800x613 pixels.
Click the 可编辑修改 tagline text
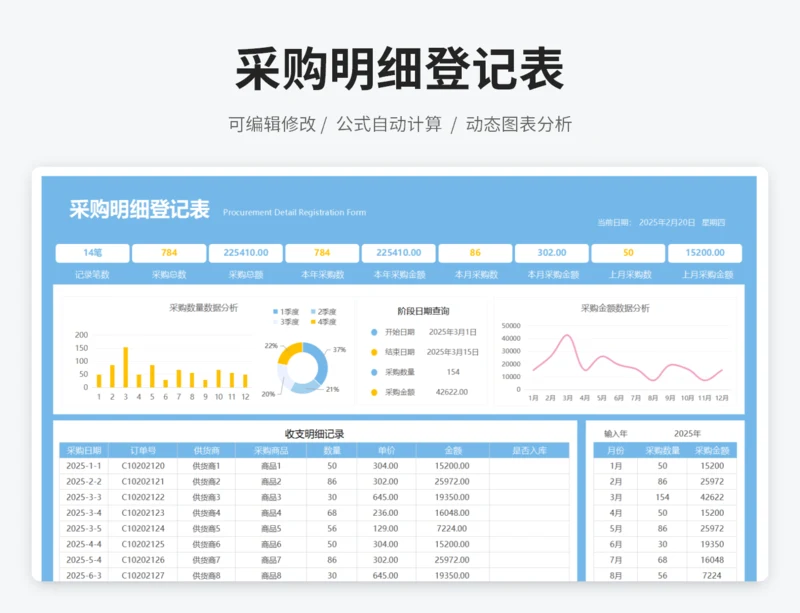tap(272, 124)
